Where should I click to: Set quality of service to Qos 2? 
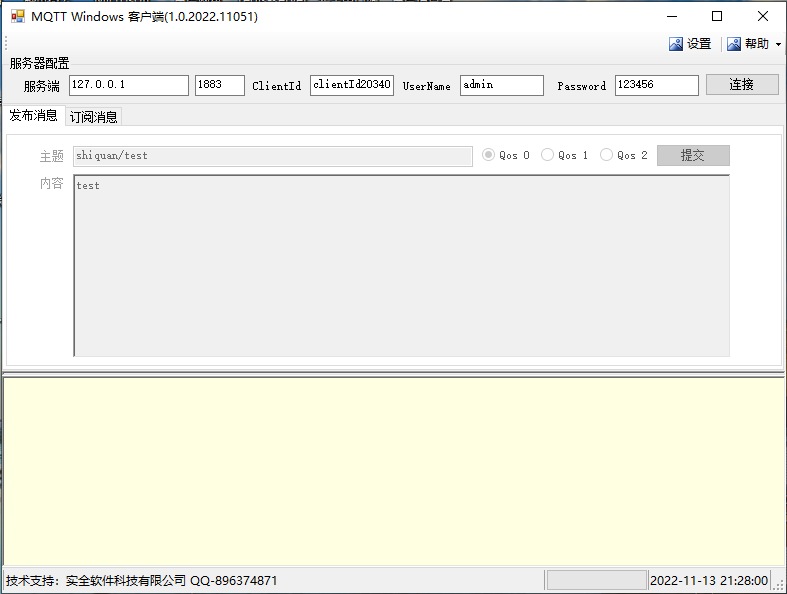coord(606,155)
